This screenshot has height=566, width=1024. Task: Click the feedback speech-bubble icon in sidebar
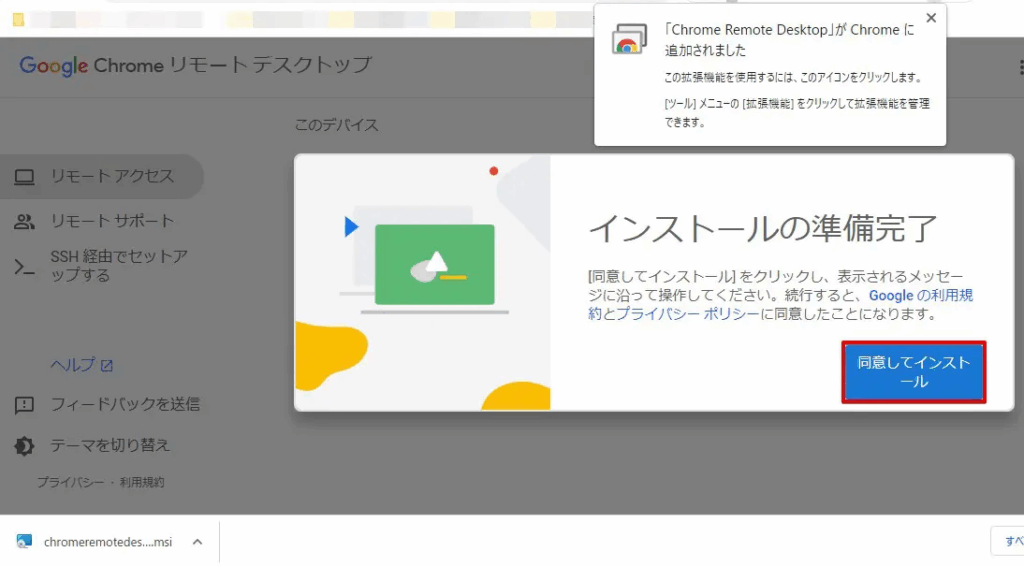25,405
